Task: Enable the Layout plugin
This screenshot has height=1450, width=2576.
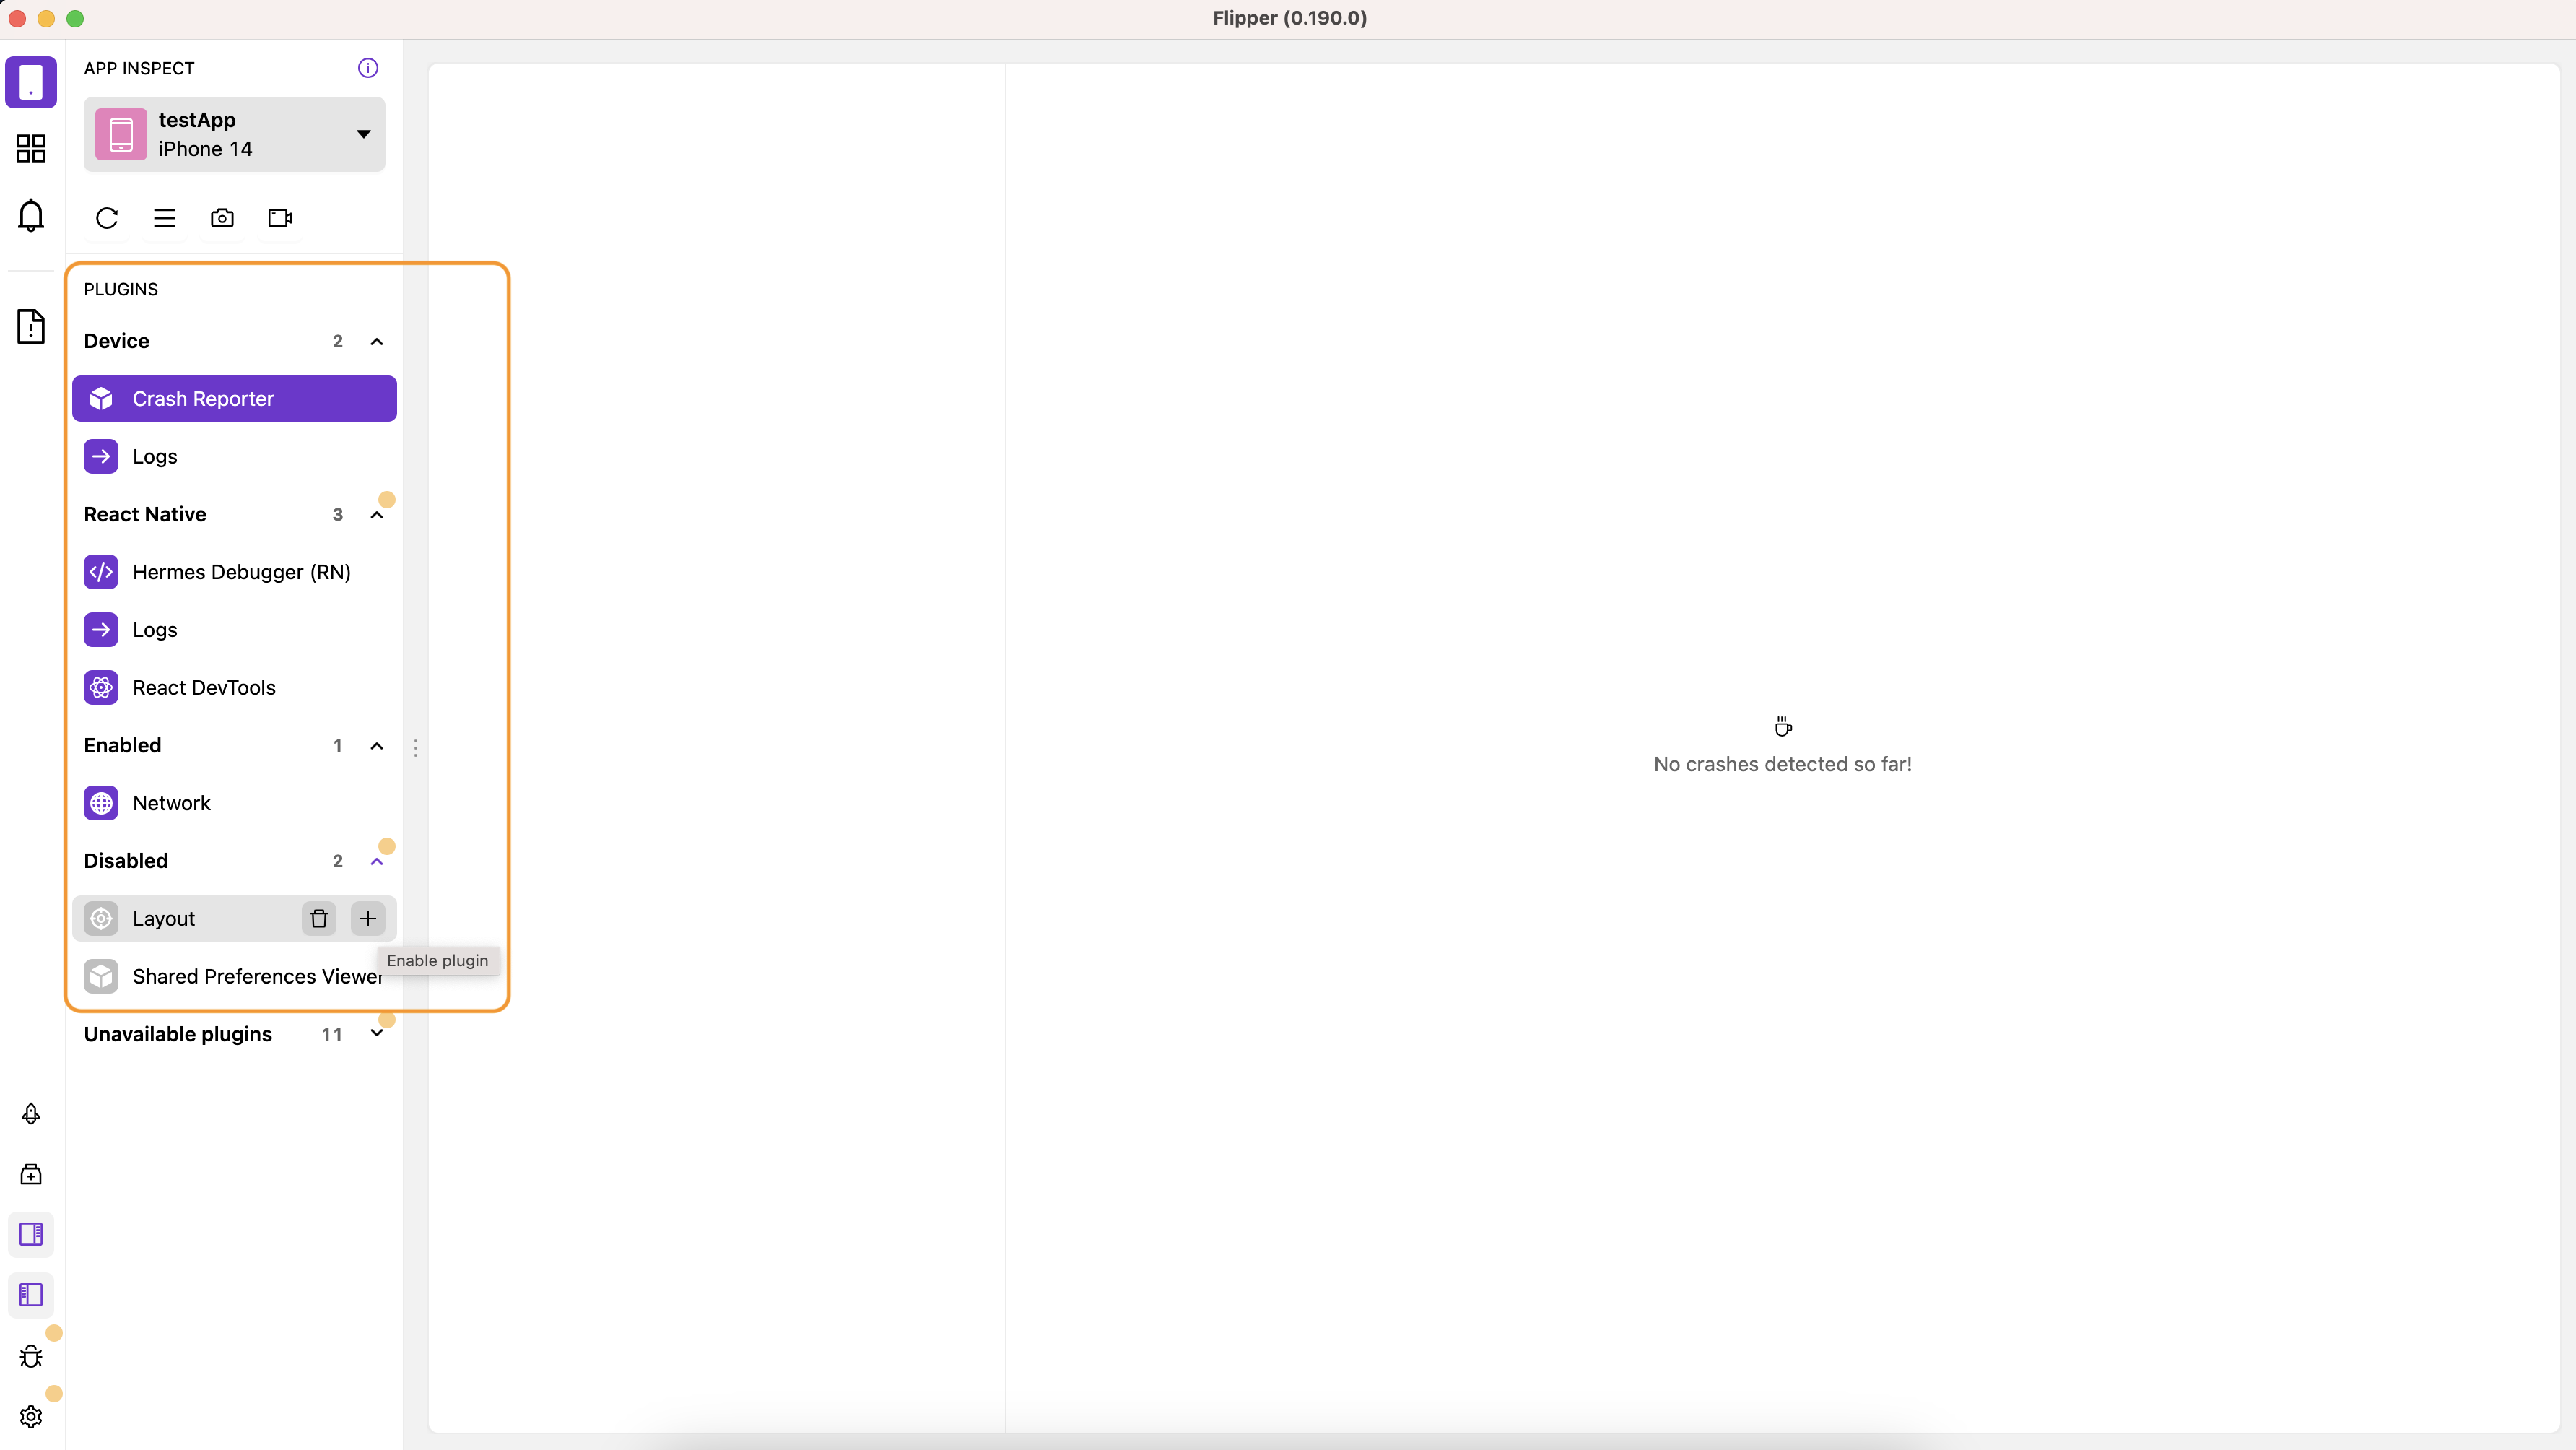Action: tap(368, 917)
